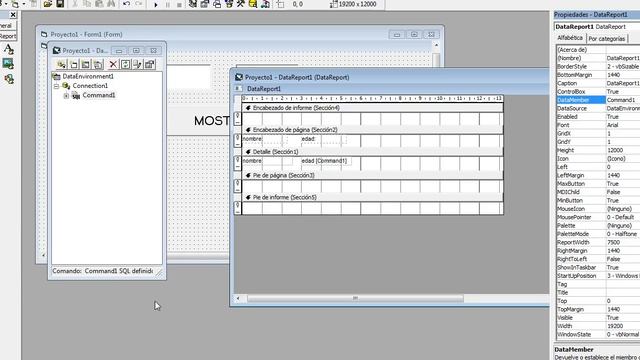This screenshot has width=640, height=360.
Task: Open a project with the folder icon
Action: [48, 4]
